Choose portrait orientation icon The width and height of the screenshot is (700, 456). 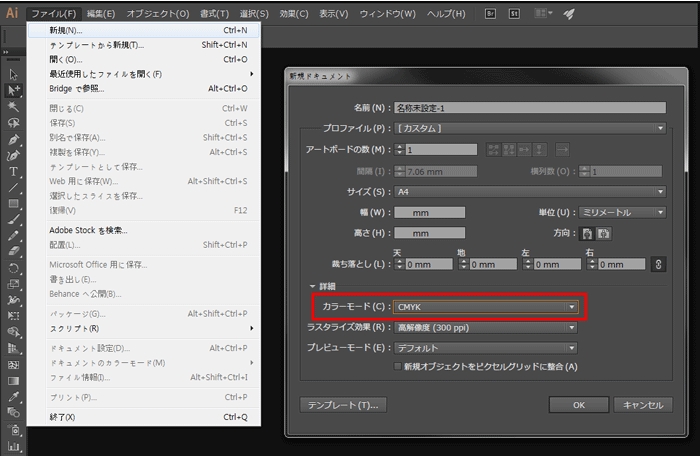point(587,234)
